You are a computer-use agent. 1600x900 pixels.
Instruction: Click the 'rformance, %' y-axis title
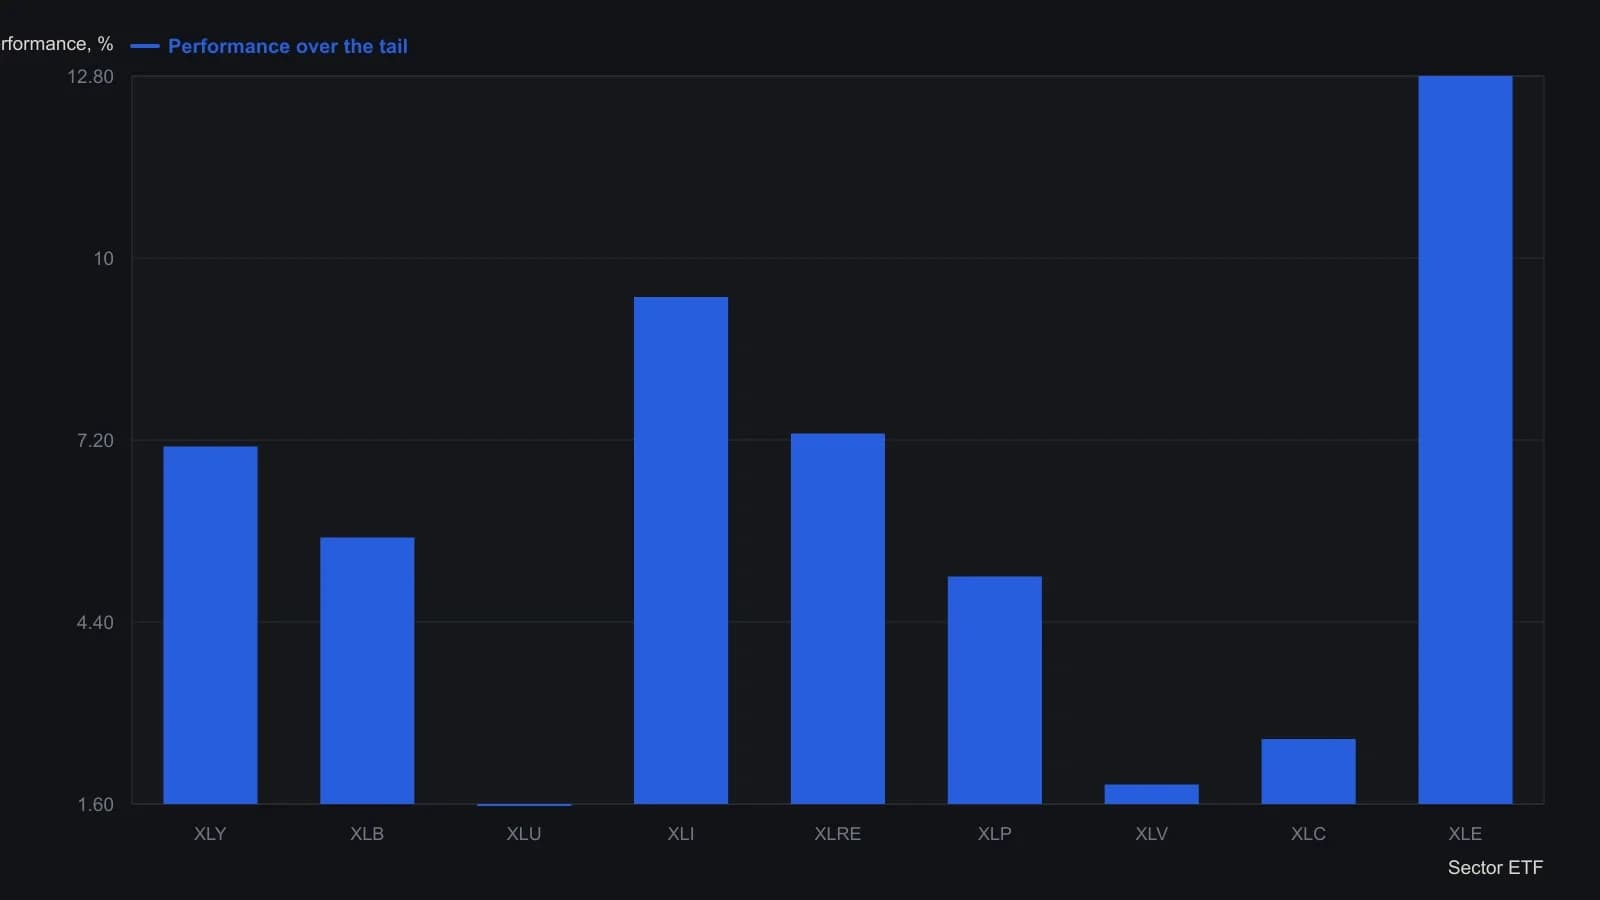57,44
